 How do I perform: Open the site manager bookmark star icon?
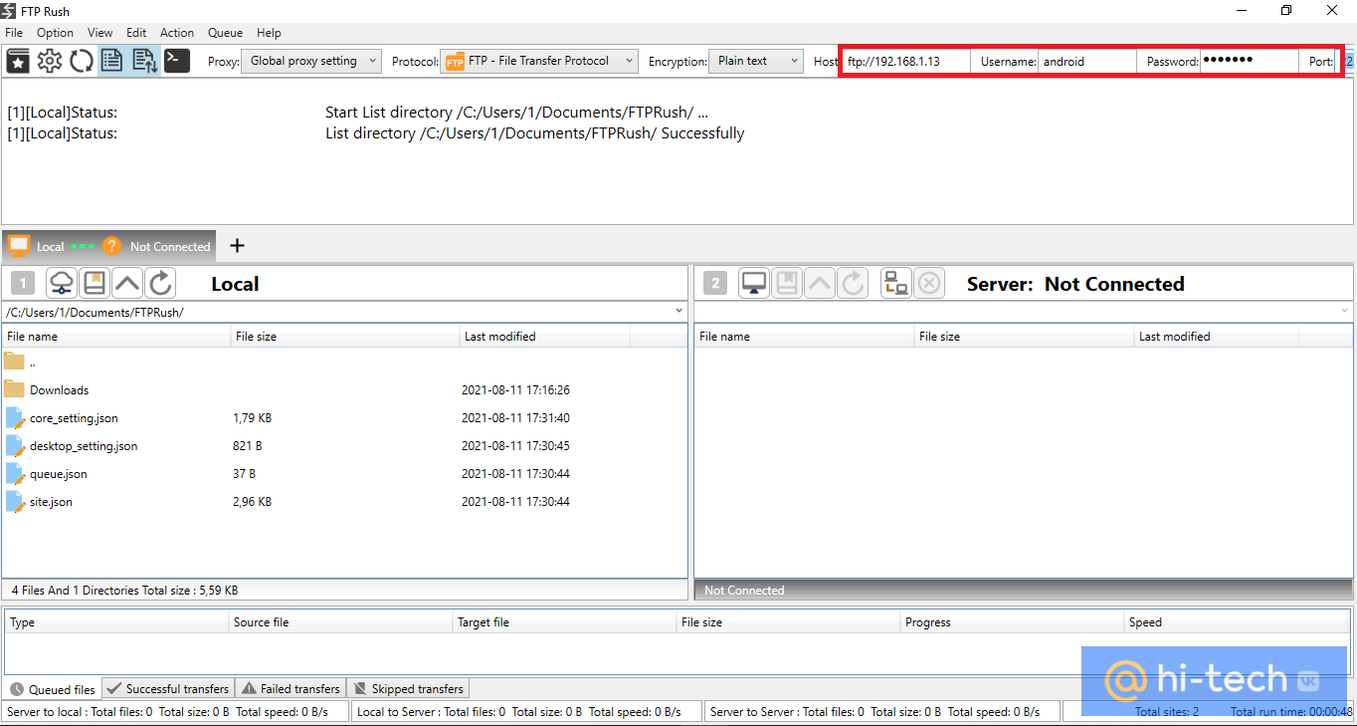click(x=18, y=61)
